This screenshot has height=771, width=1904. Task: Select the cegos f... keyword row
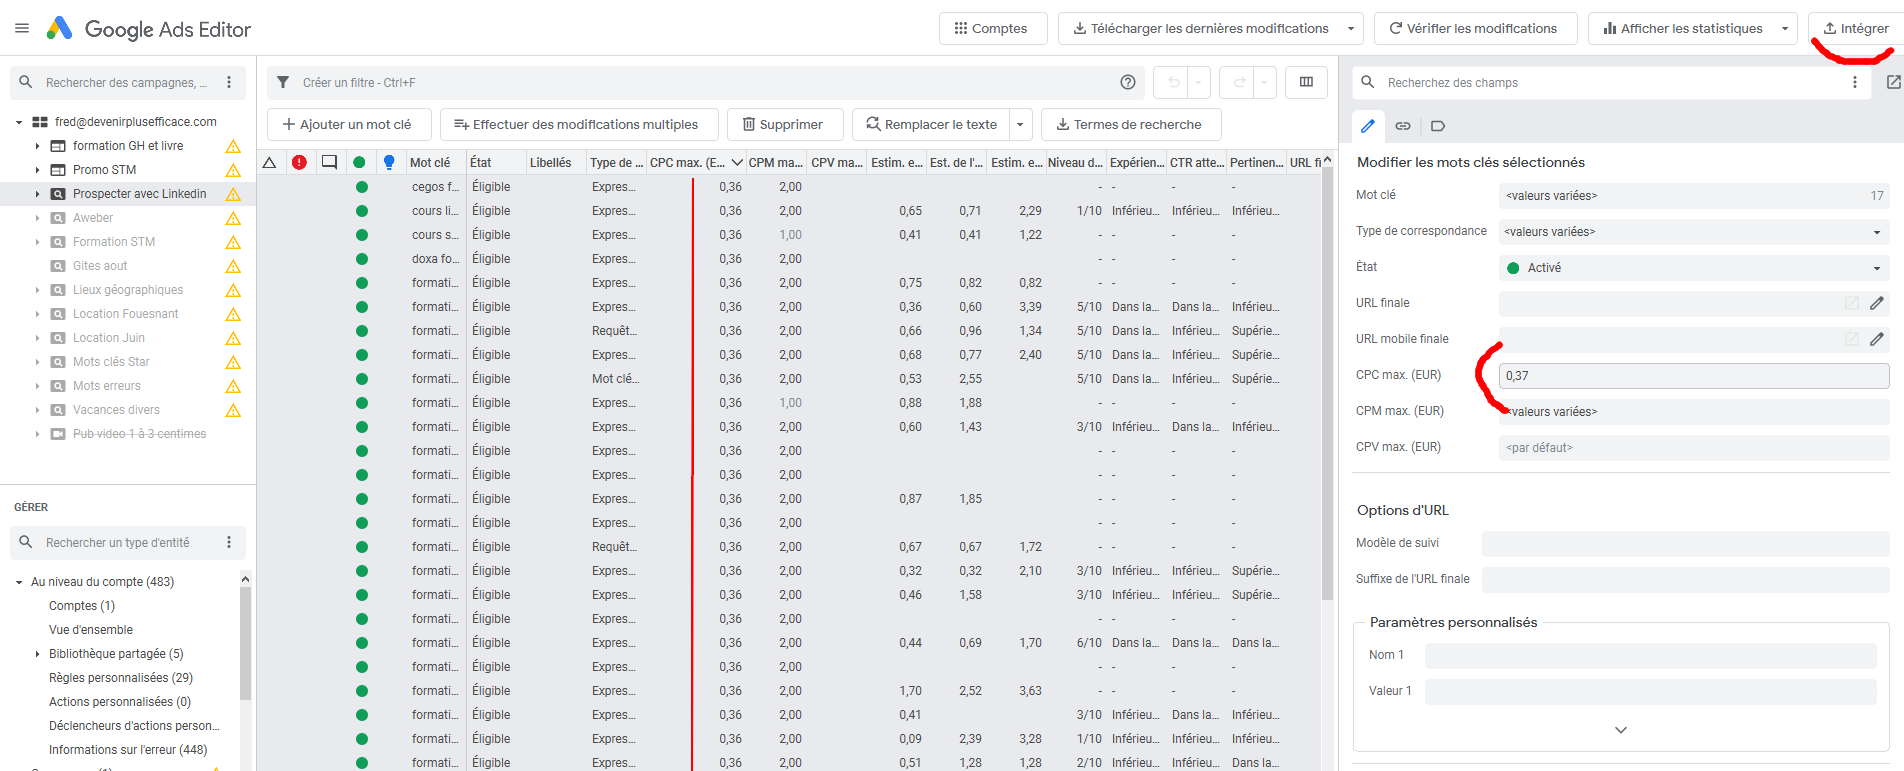pyautogui.click(x=790, y=187)
